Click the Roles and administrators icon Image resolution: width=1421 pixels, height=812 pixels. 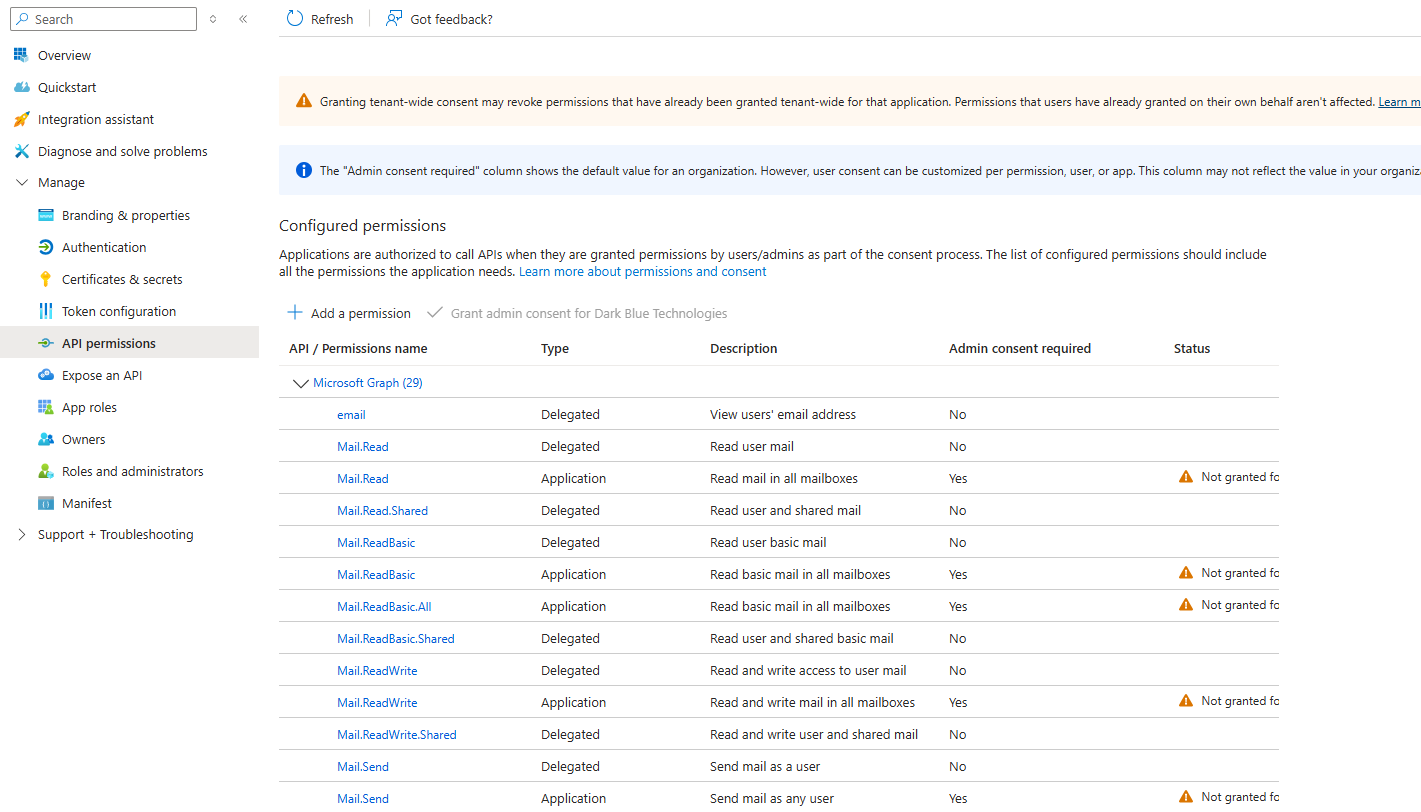point(45,471)
